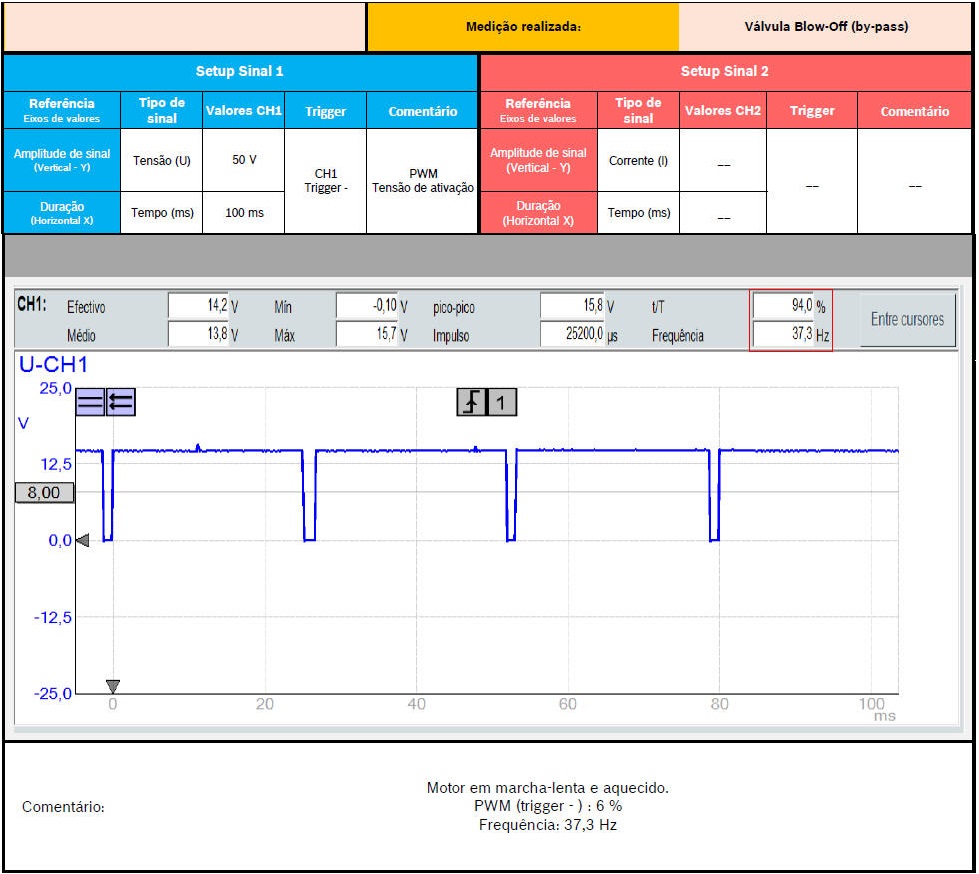979x874 pixels.
Task: Click the horizontal lines icon above waveform
Action: pyautogui.click(x=90, y=402)
